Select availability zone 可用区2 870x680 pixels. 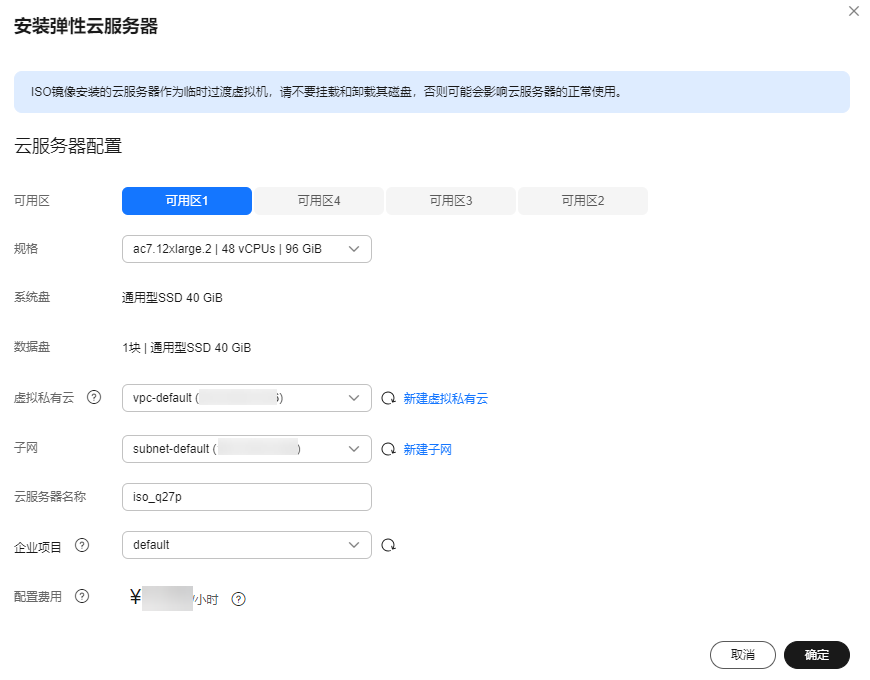(x=583, y=201)
